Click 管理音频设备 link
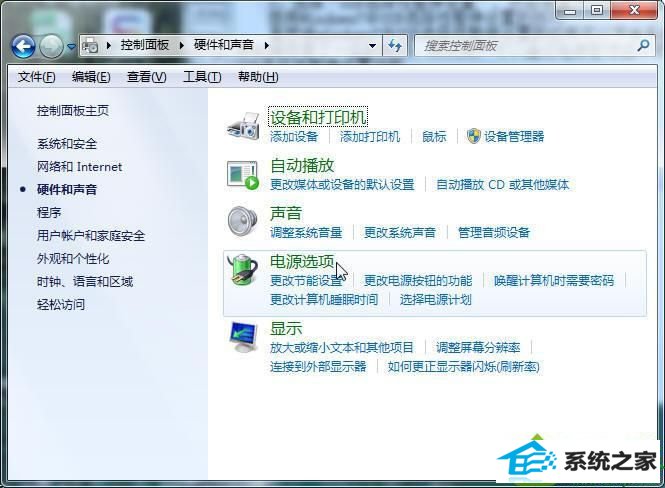 (494, 232)
